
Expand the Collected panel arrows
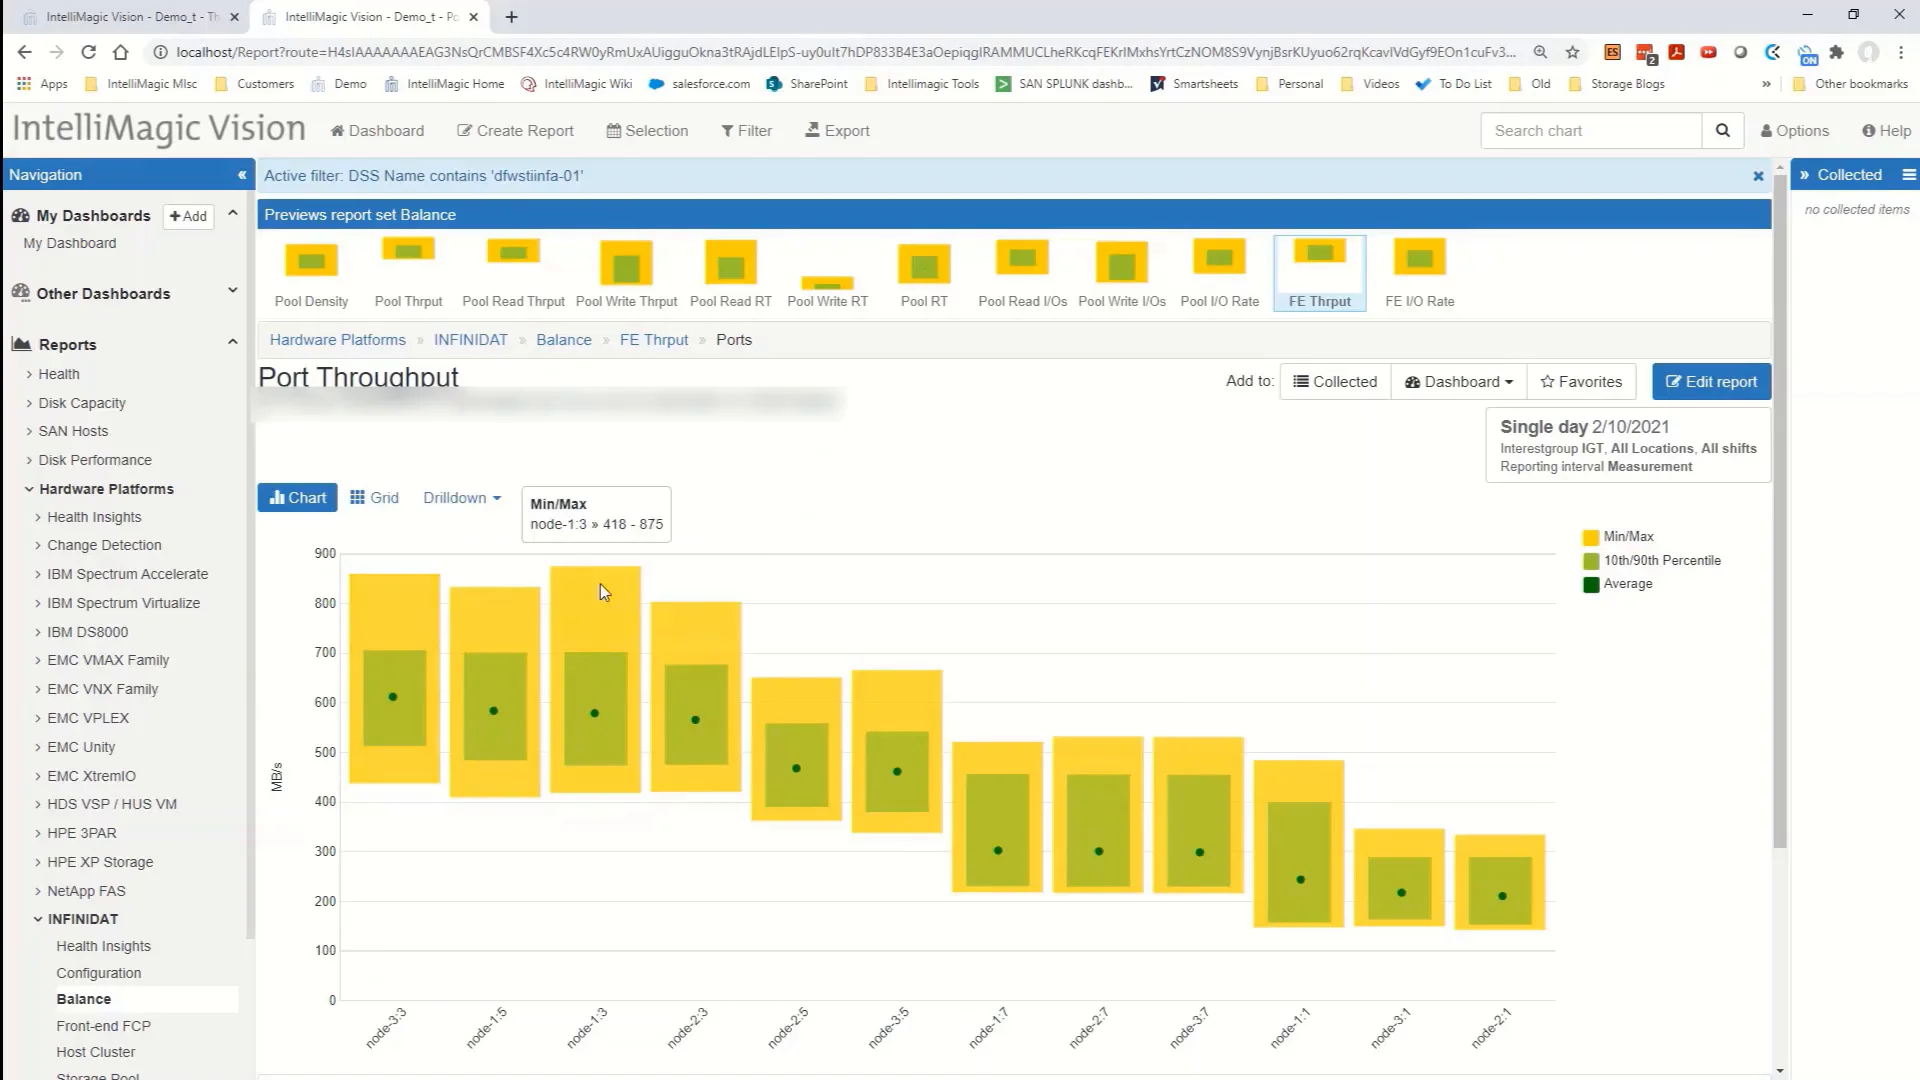tap(1804, 175)
